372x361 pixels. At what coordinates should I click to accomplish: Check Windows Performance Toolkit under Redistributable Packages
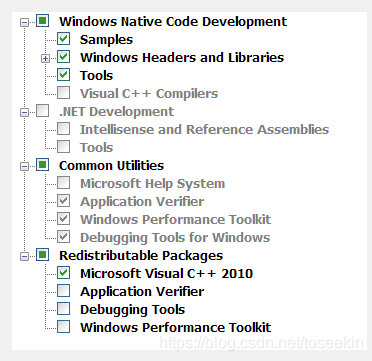63,327
